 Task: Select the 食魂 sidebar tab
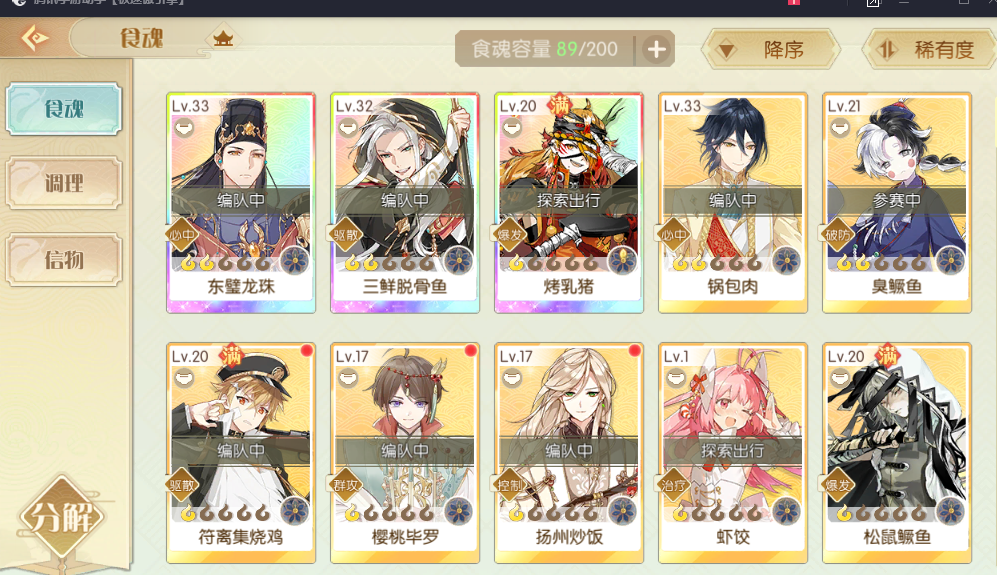click(x=64, y=109)
